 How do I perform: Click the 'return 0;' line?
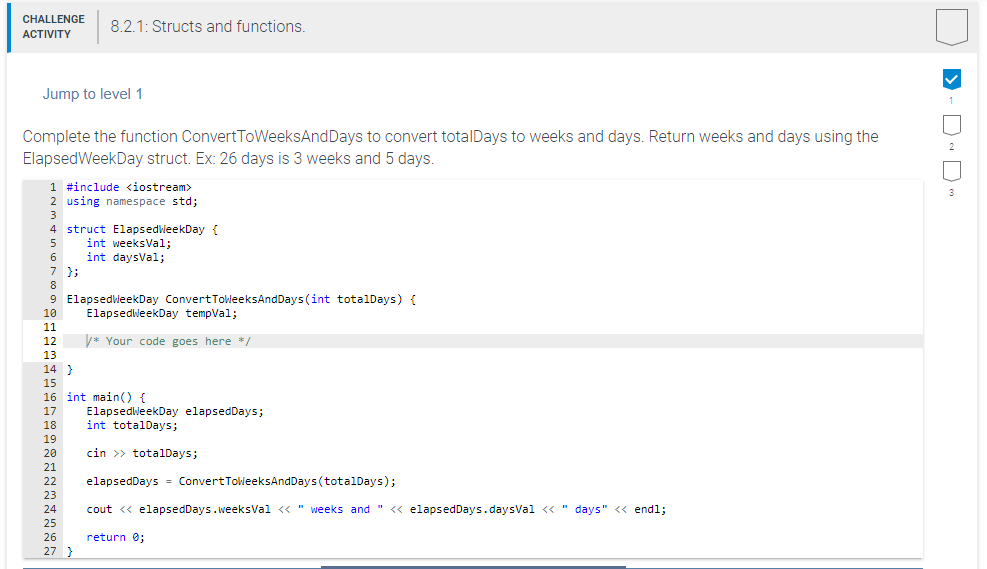(x=115, y=538)
